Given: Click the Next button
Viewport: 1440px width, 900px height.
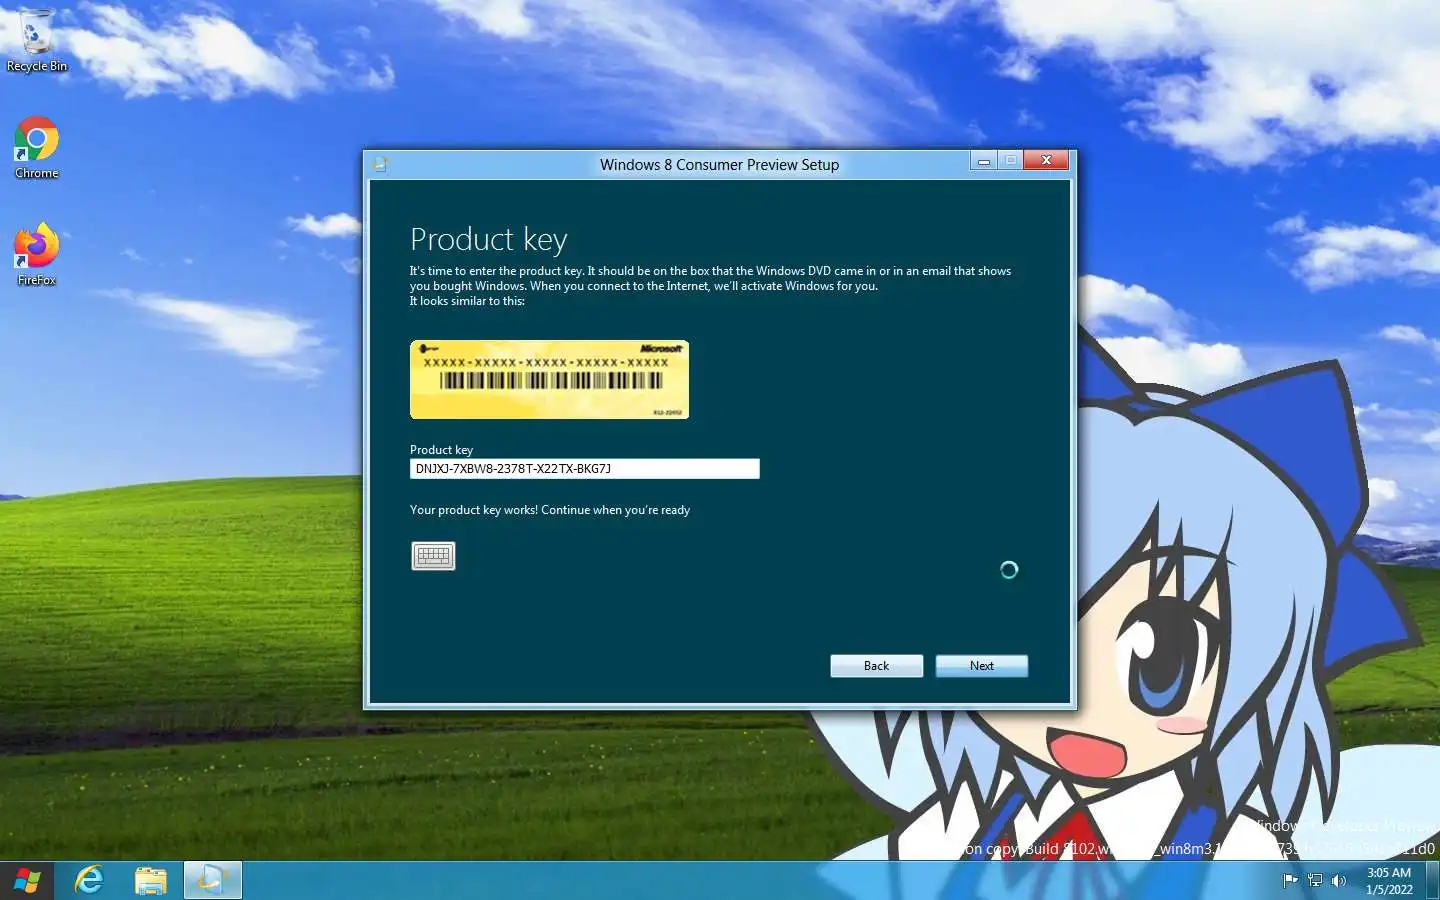Looking at the screenshot, I should click(981, 666).
